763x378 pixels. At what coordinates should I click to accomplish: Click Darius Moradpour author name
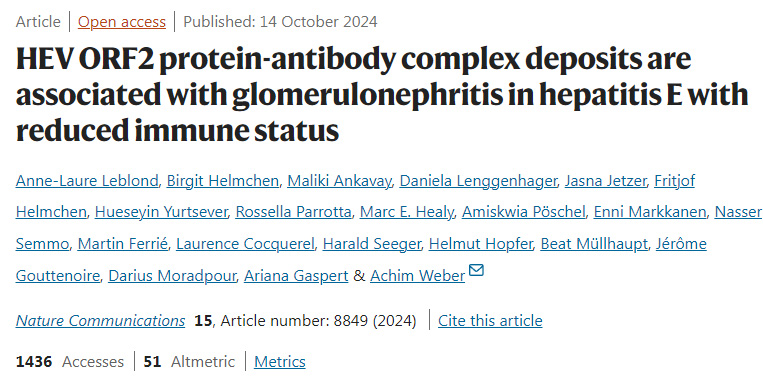click(172, 276)
